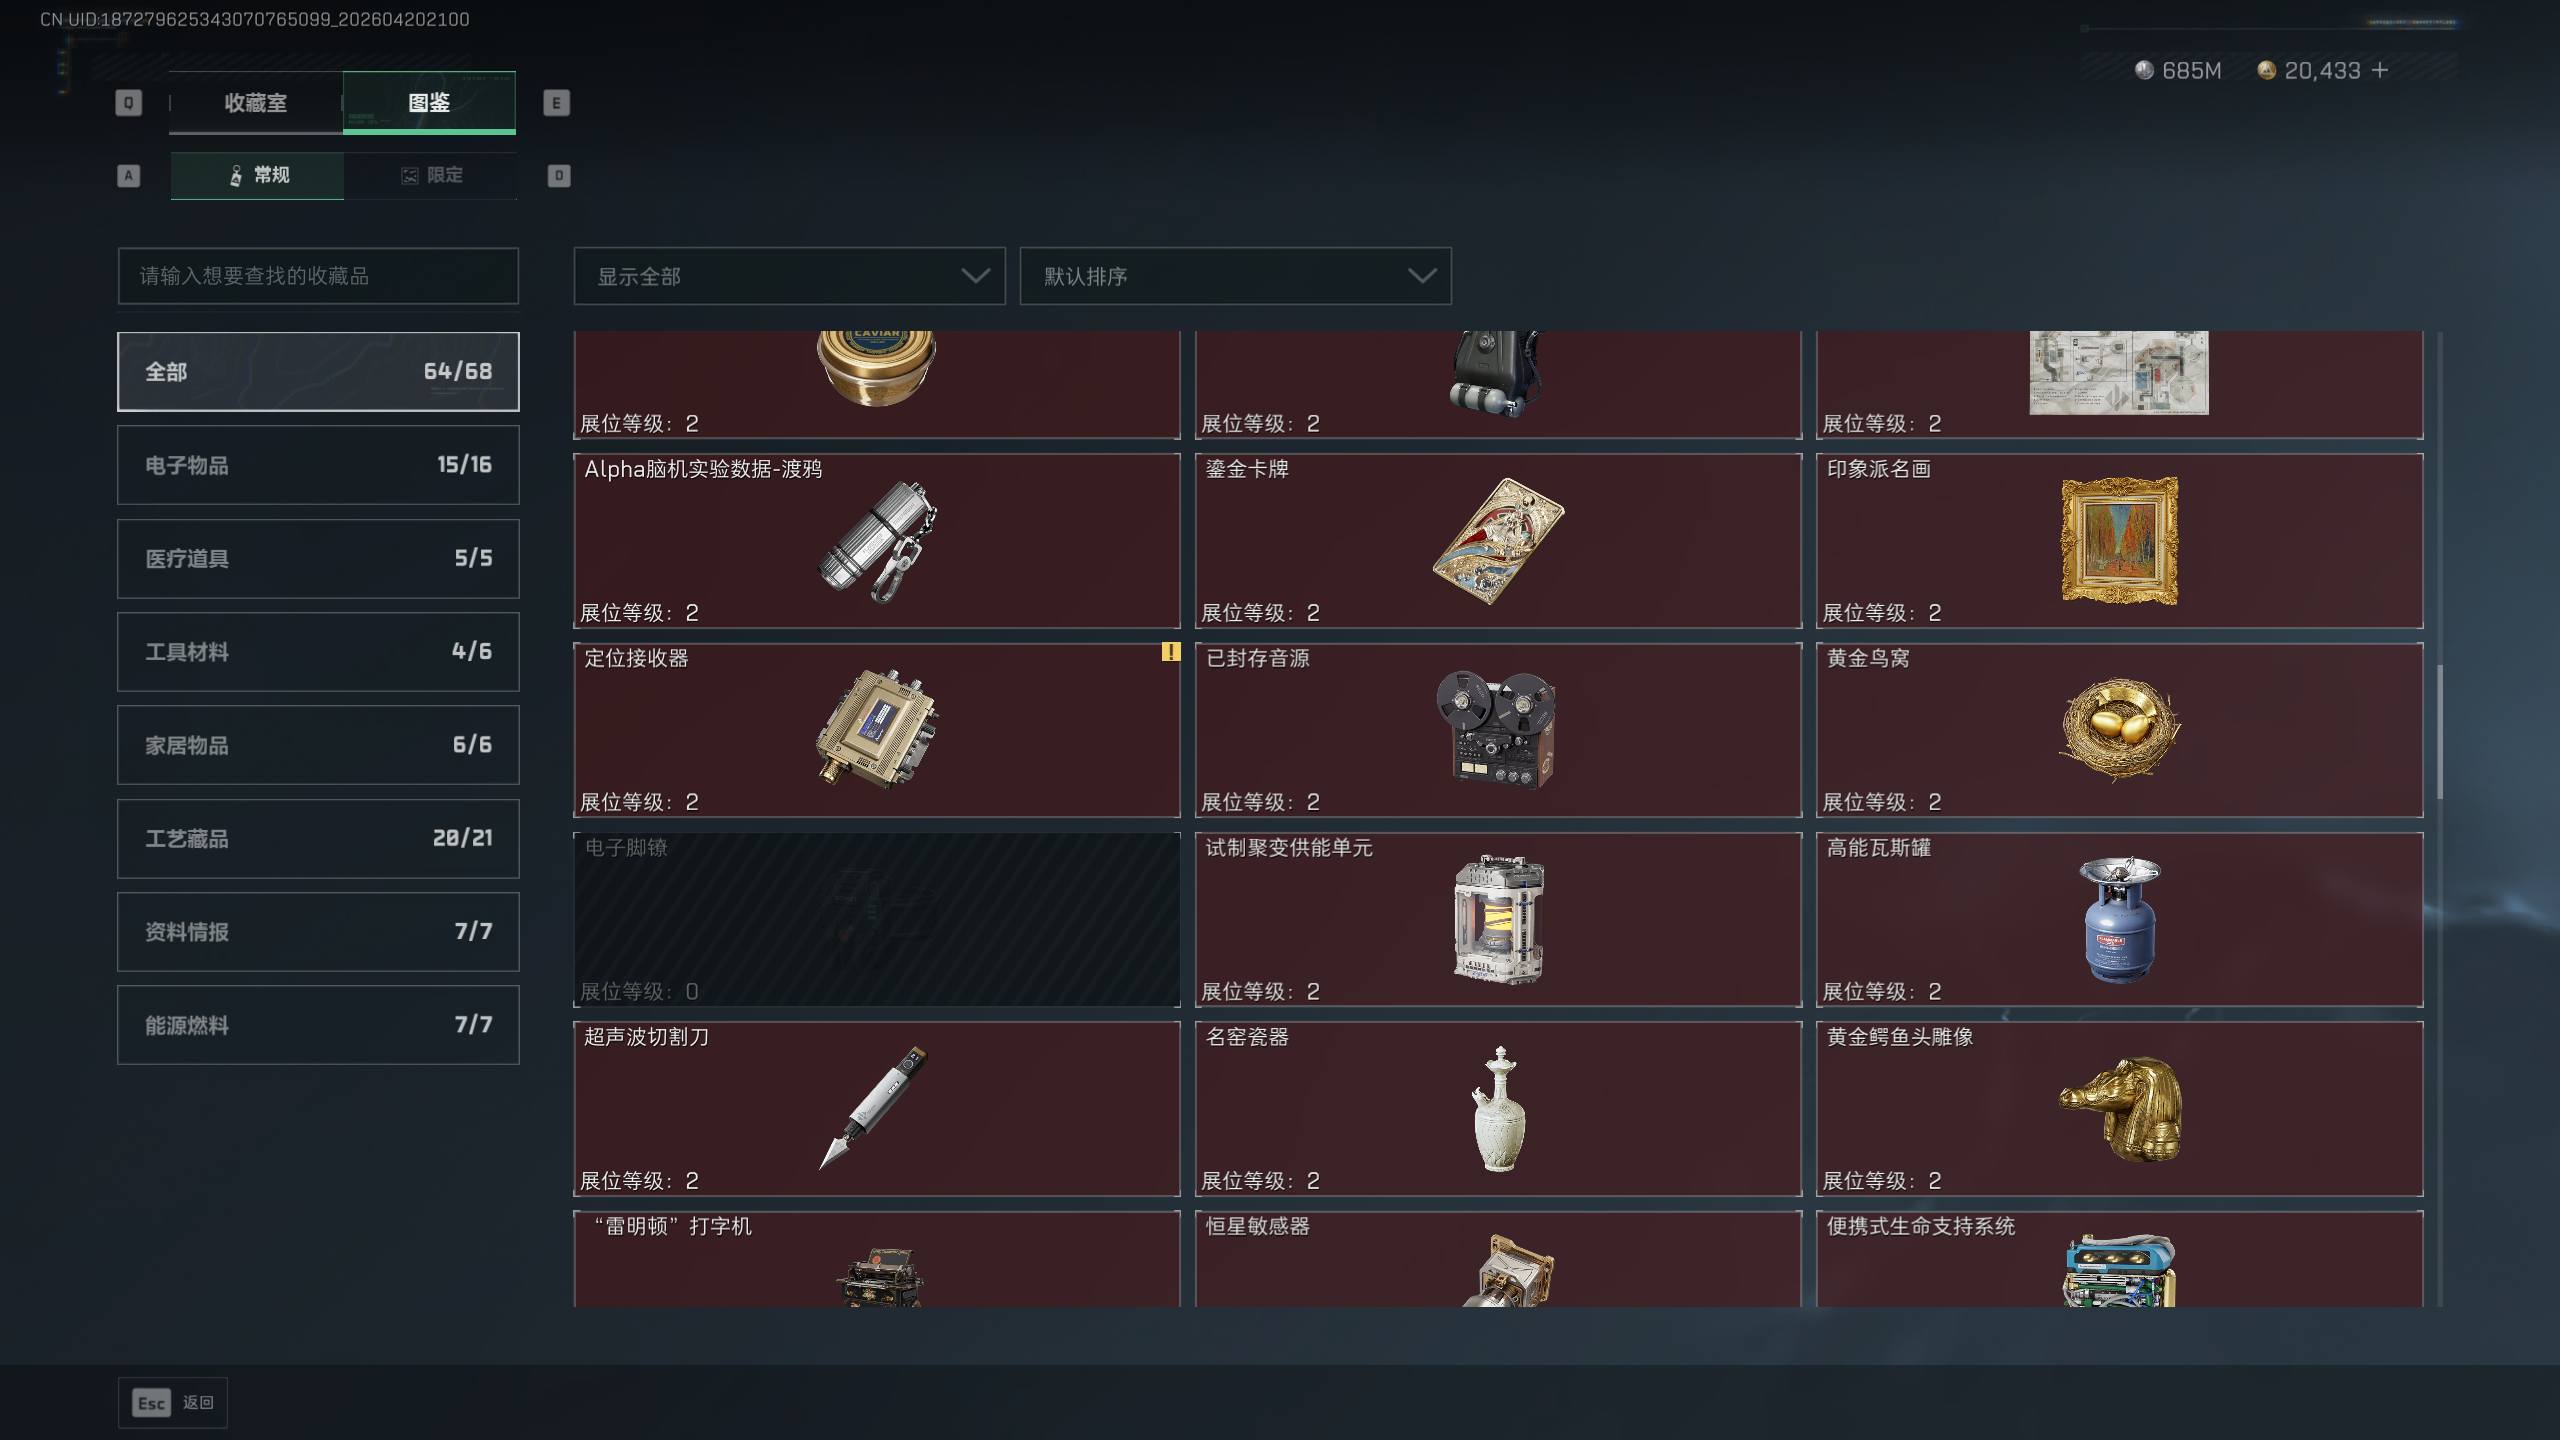Switch to the 限定 collection toggle
2560x1440 pixels.
click(431, 176)
